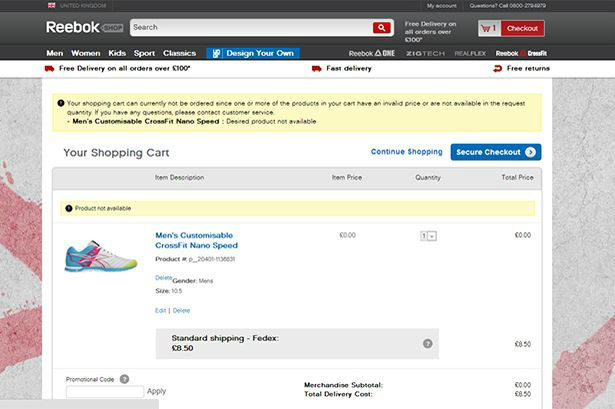Click the warning icon in cart alert message
This screenshot has height=409, width=615.
point(61,104)
